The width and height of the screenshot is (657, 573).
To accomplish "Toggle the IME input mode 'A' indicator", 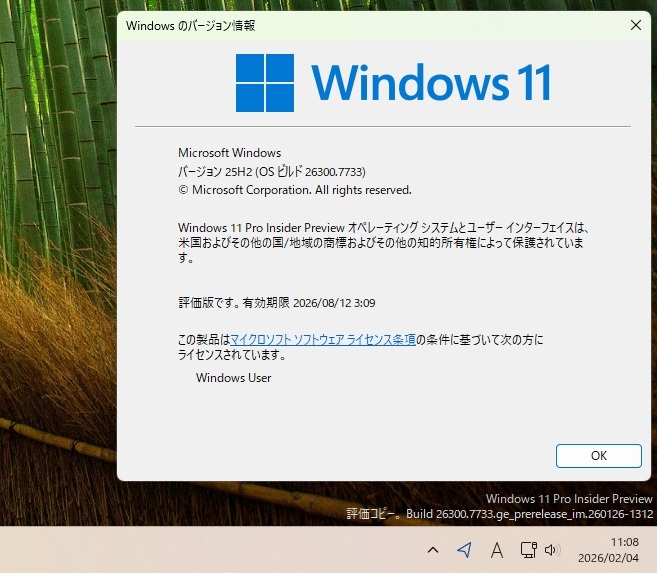I will 497,550.
